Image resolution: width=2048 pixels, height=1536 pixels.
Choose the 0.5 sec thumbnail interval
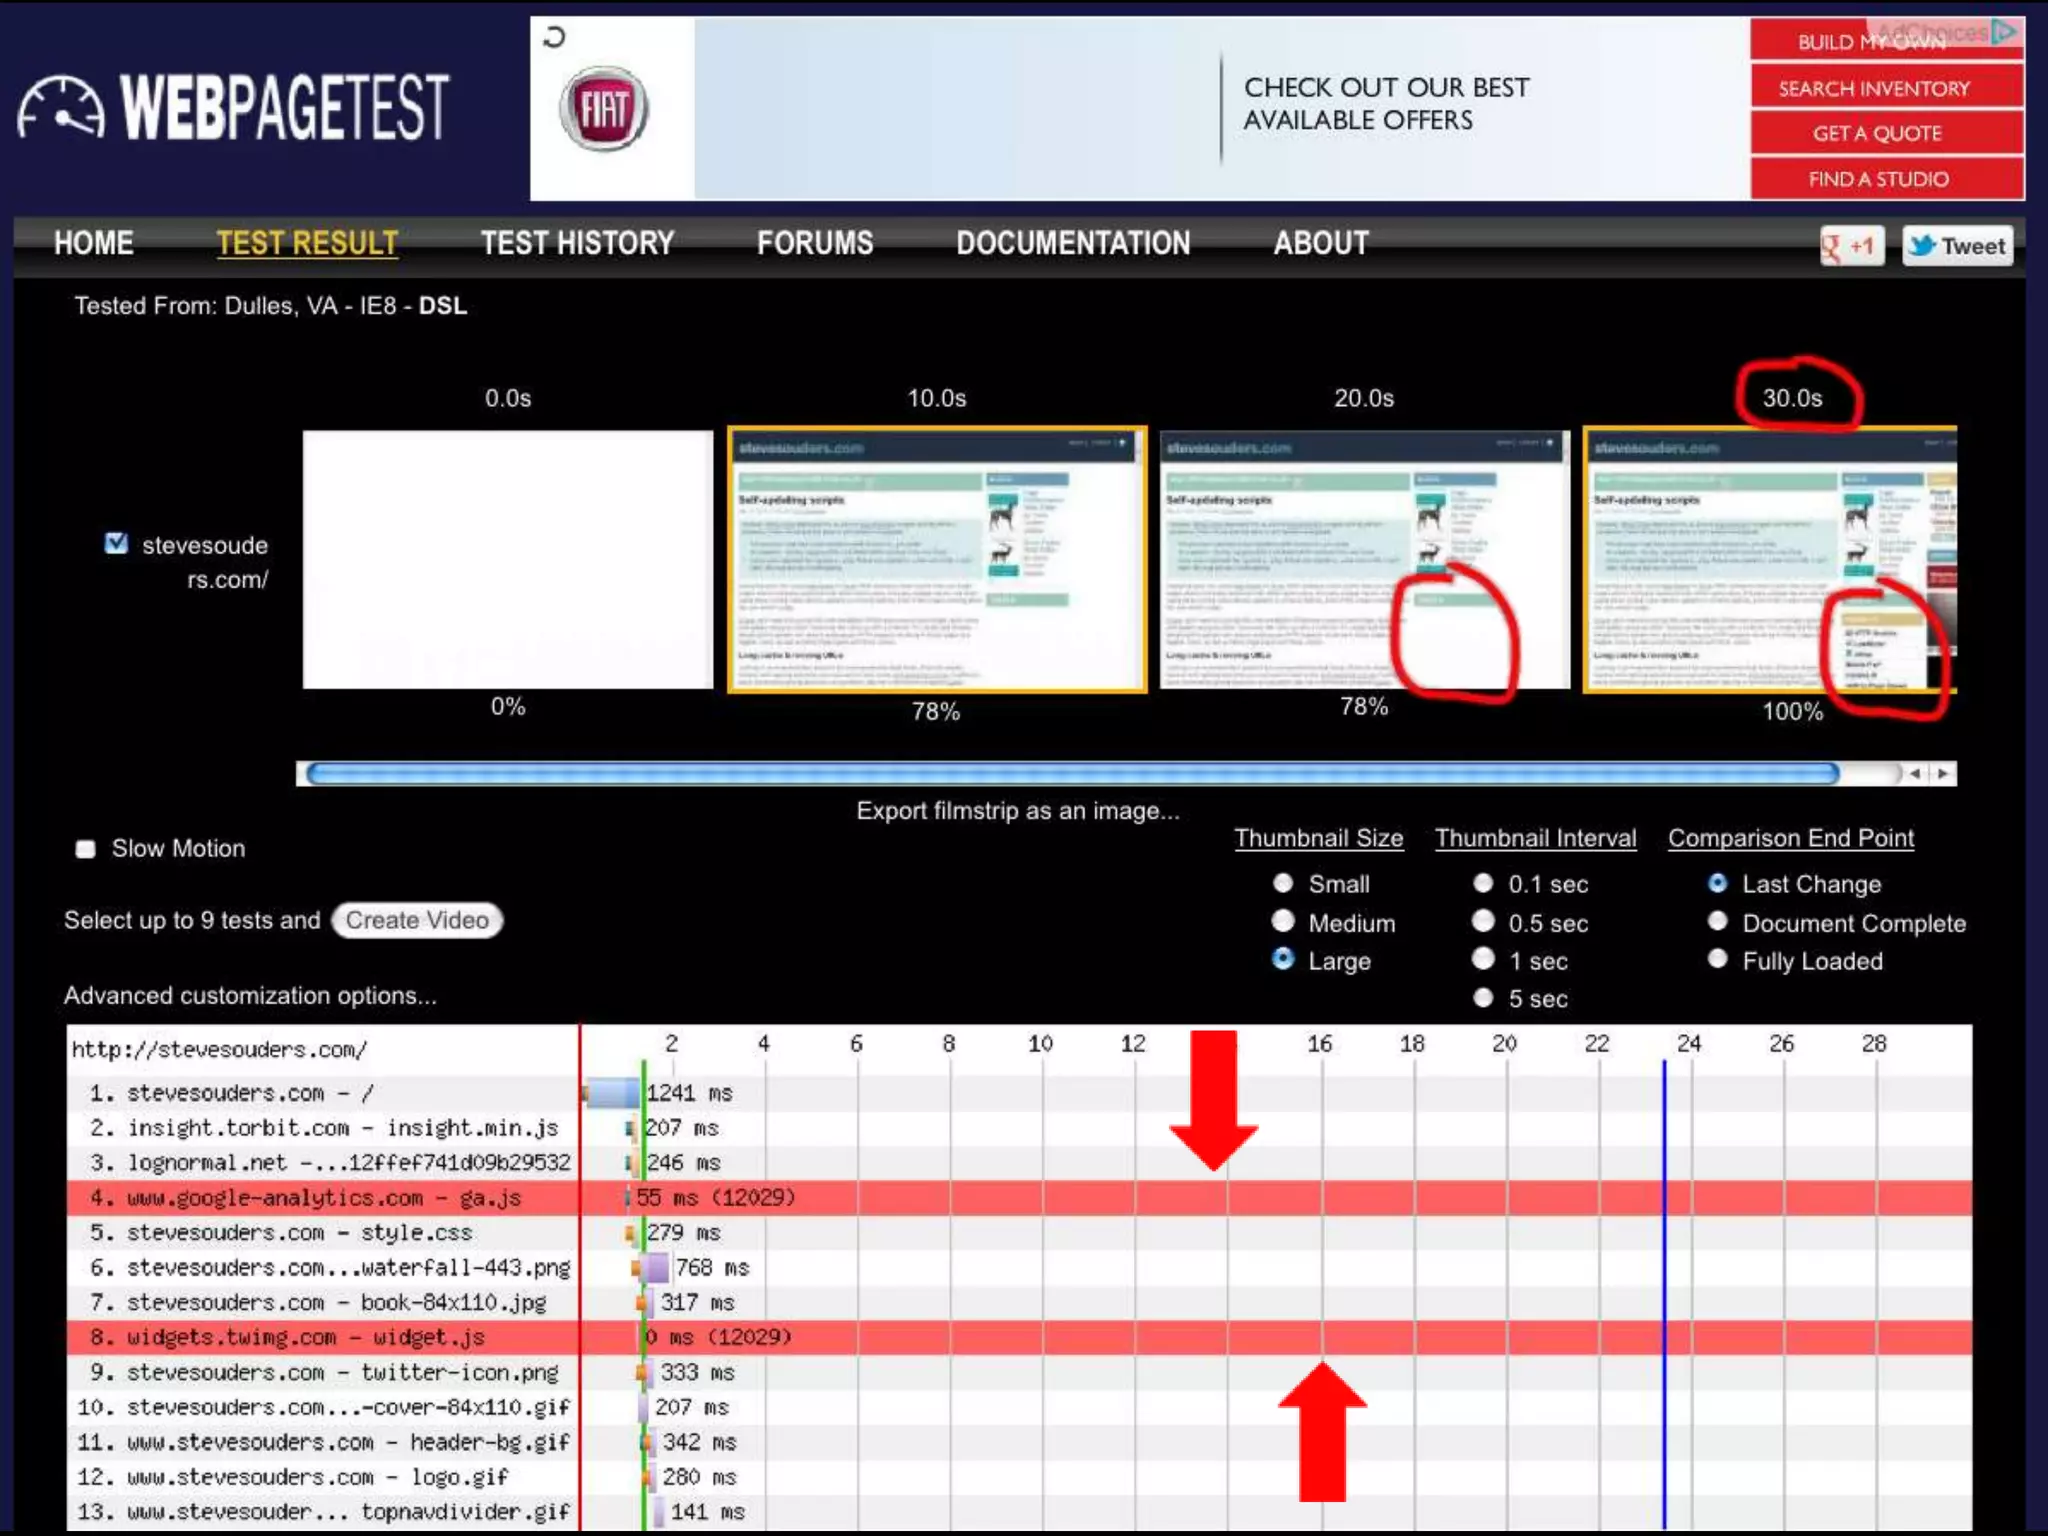(x=1483, y=921)
